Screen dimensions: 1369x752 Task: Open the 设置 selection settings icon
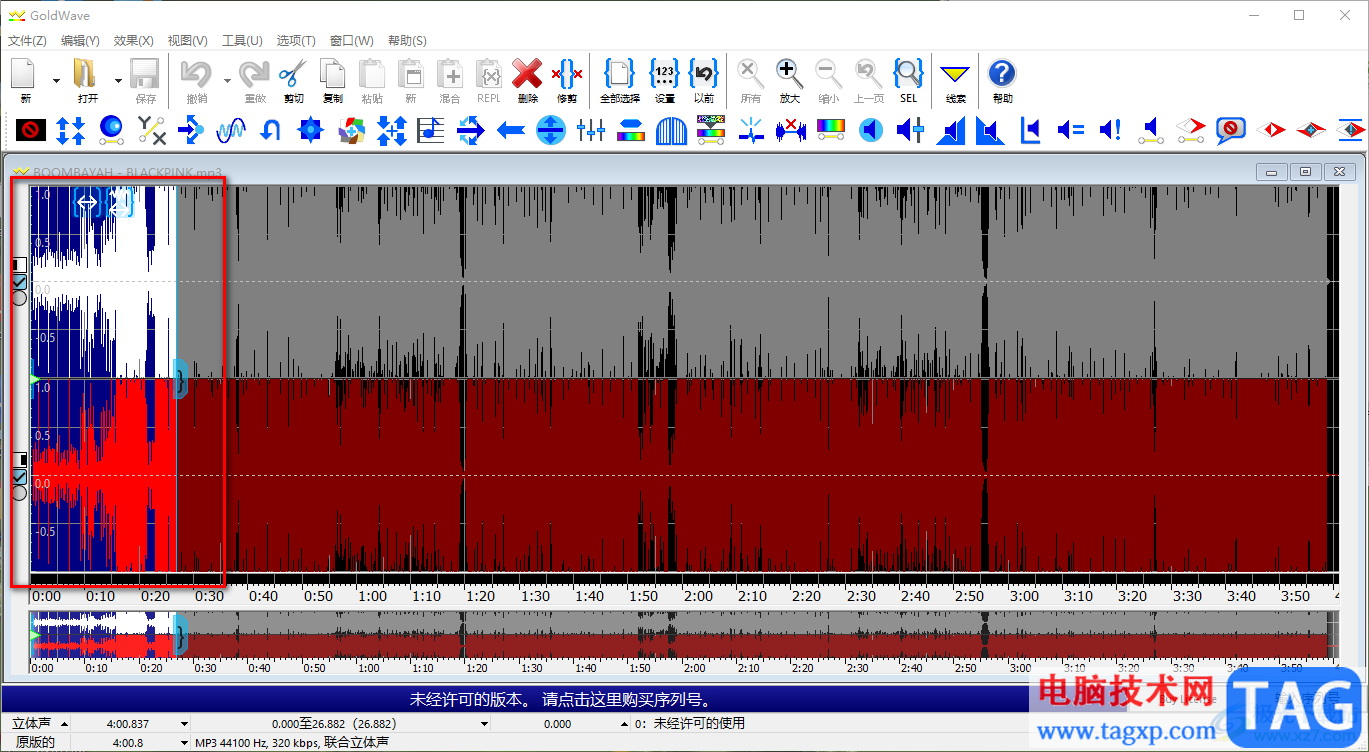click(x=664, y=74)
